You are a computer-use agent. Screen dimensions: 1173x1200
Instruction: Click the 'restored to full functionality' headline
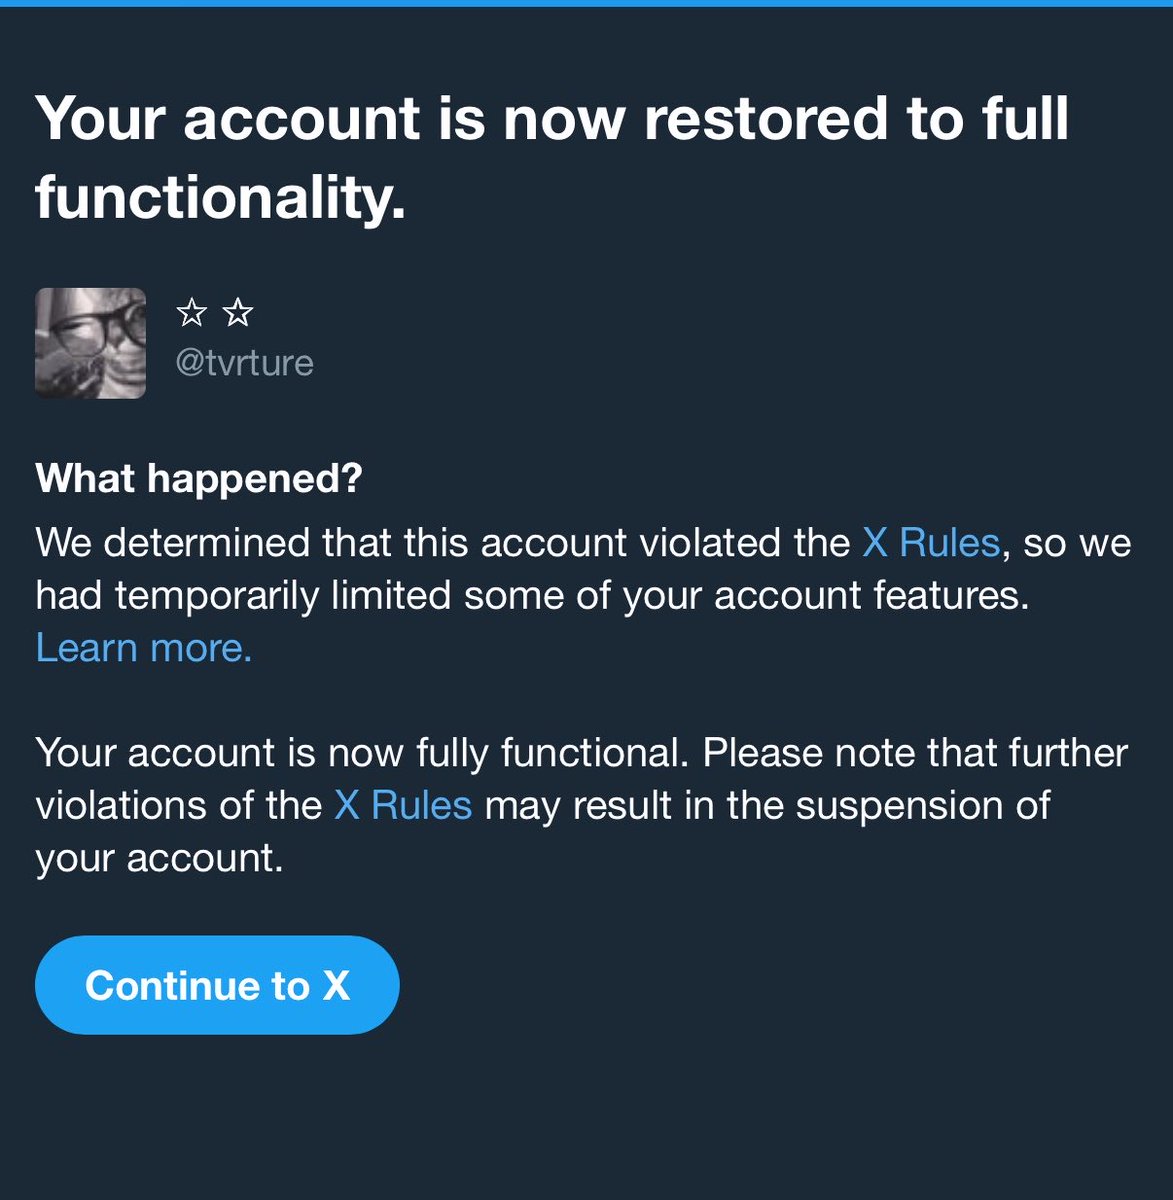(552, 157)
